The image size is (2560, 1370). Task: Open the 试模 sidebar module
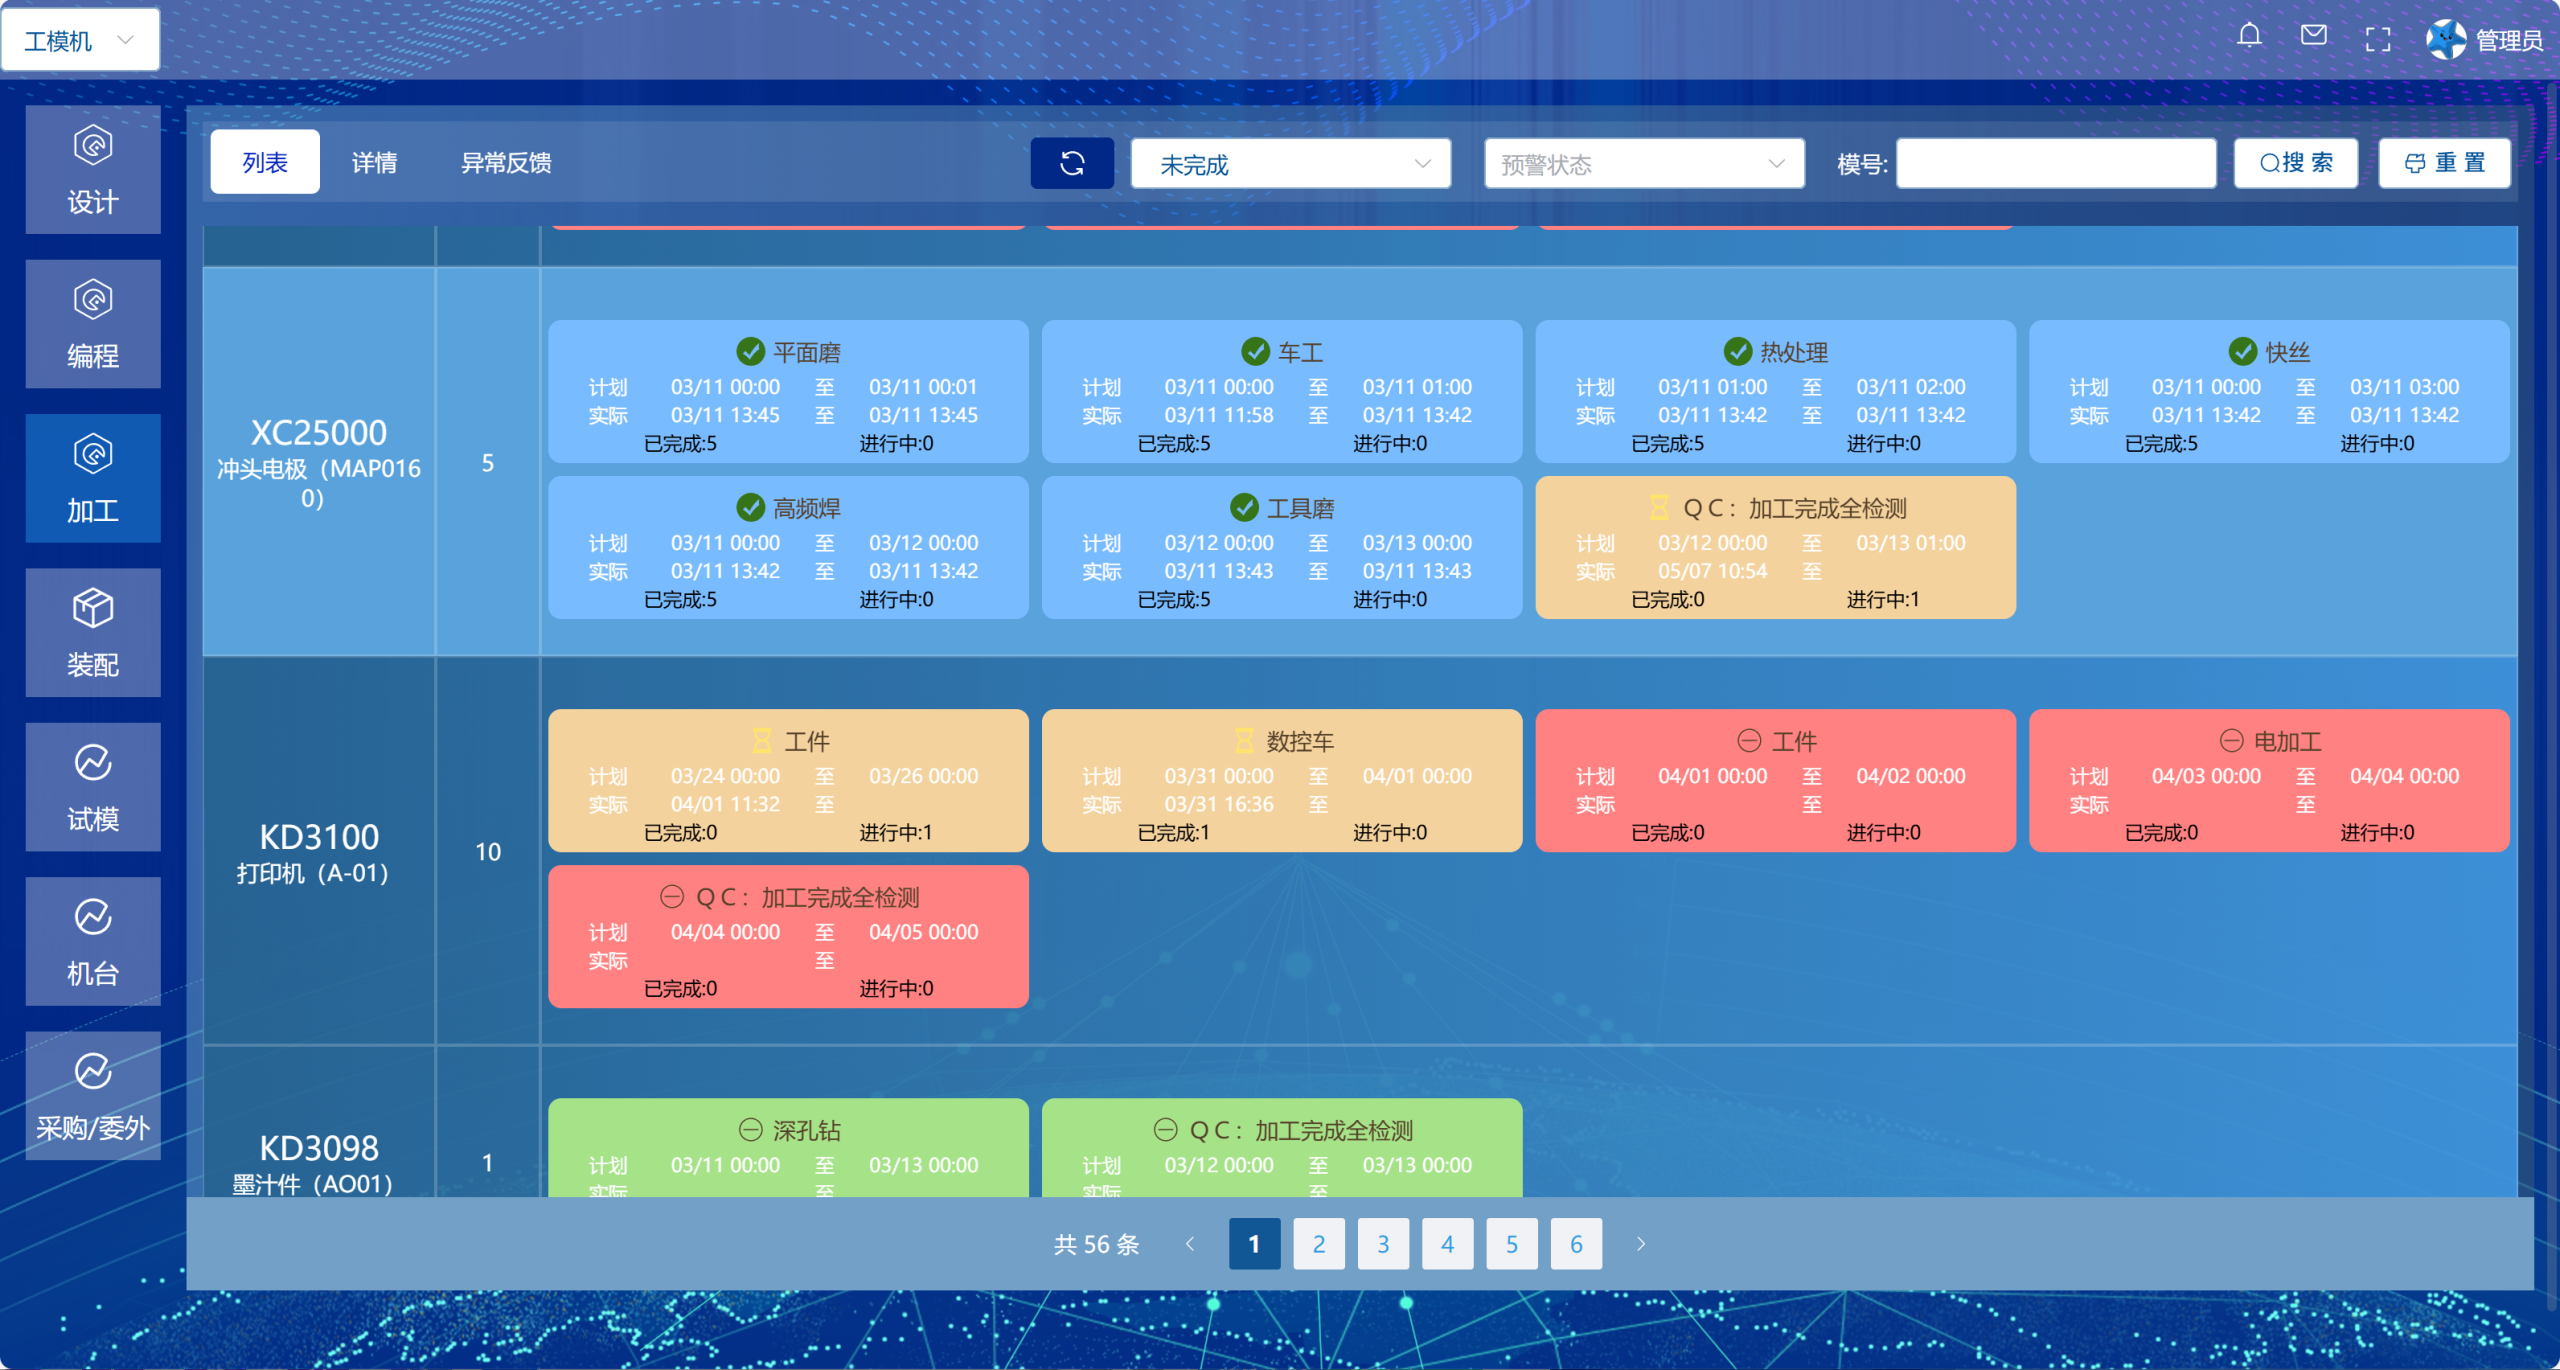93,787
